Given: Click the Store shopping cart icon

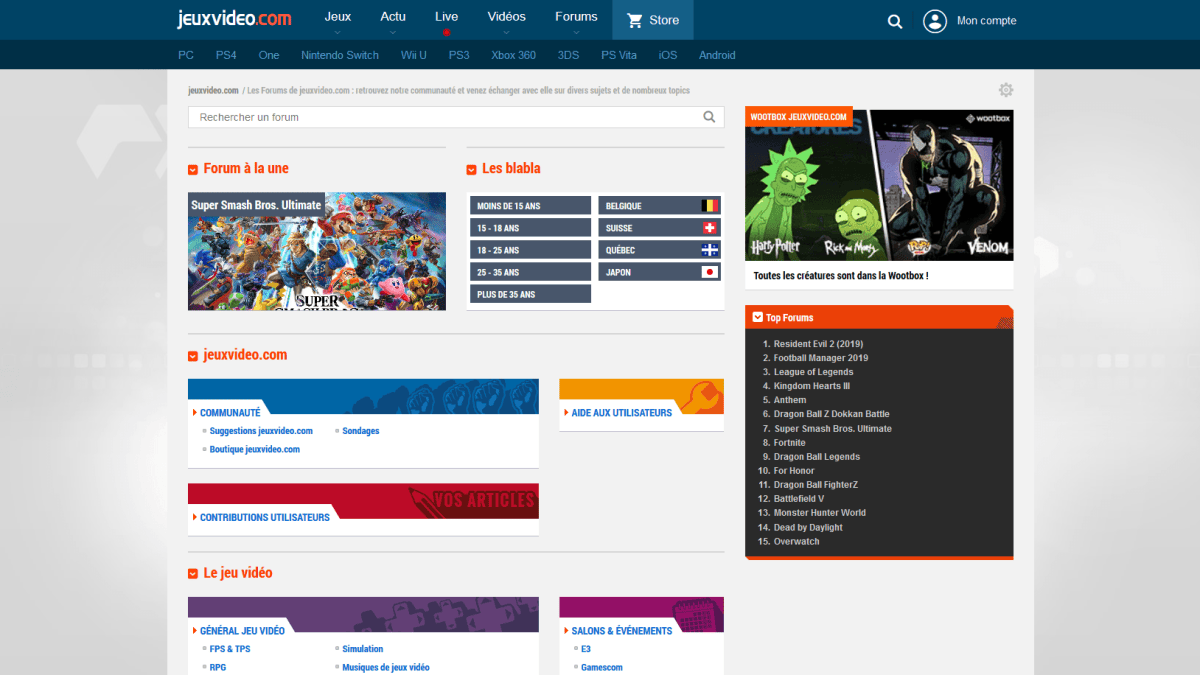Looking at the screenshot, I should (x=634, y=20).
